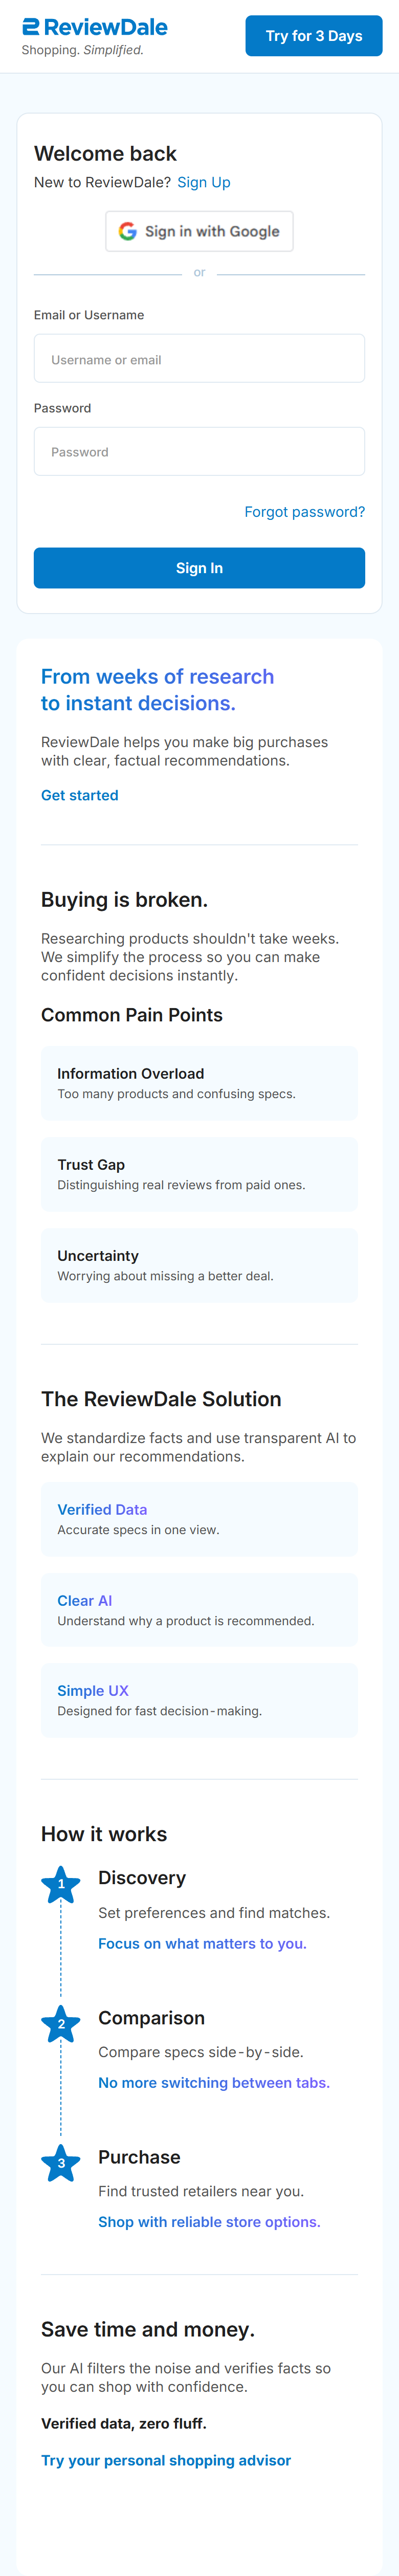Click the step 2 Comparison star icon
The height and width of the screenshot is (2576, 399).
coord(61,2023)
